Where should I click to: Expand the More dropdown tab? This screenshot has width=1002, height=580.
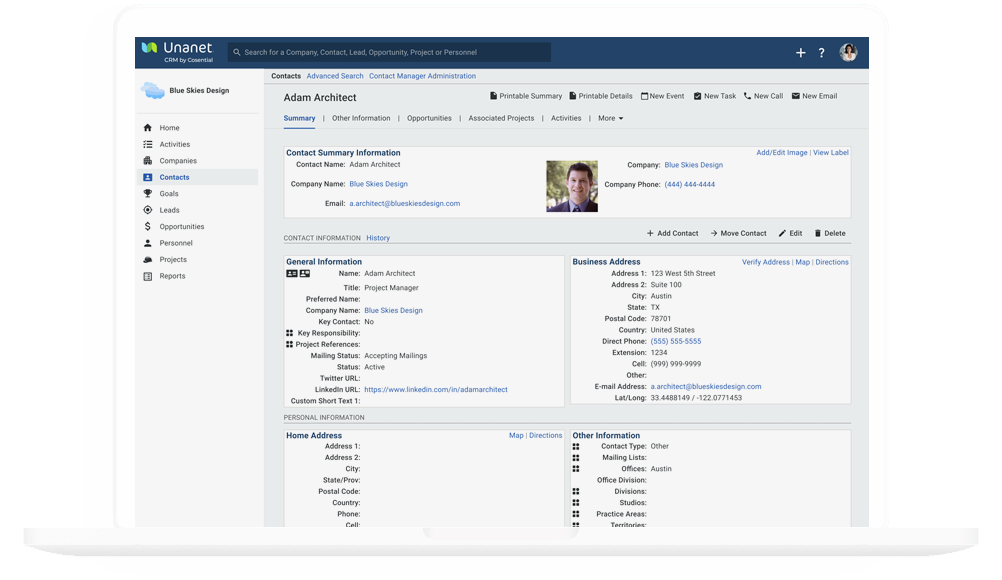610,118
